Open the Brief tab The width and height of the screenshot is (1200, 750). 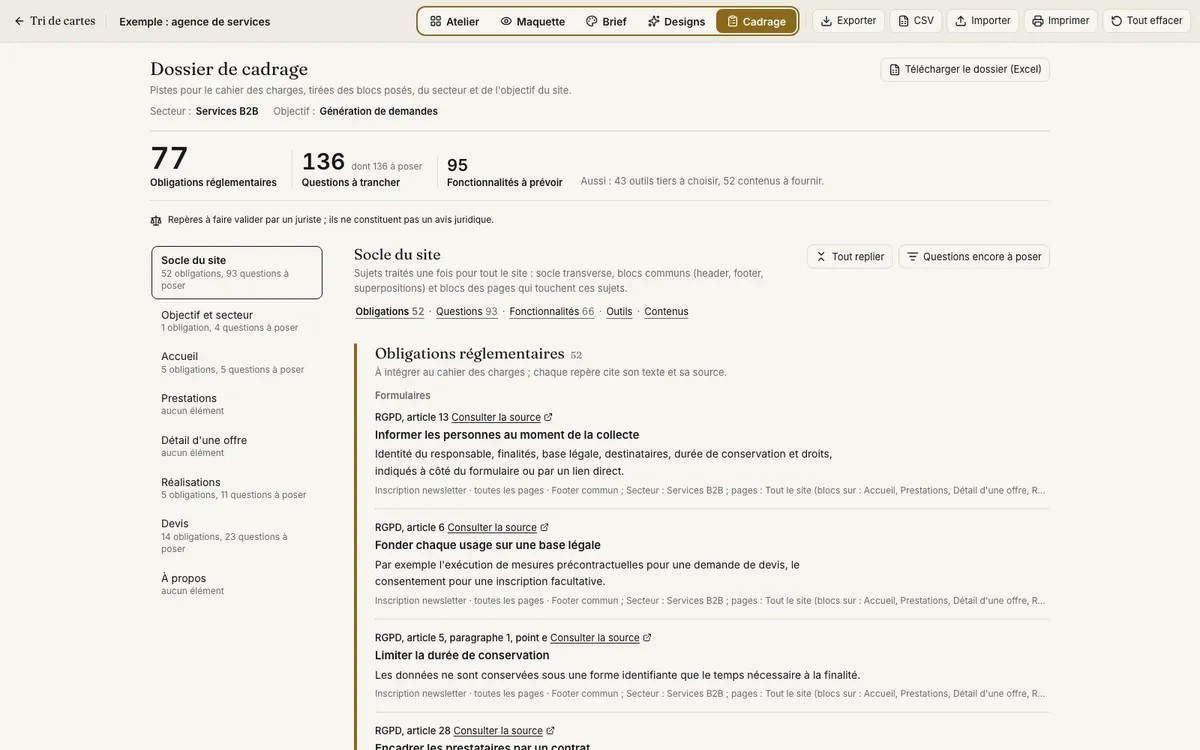click(606, 21)
